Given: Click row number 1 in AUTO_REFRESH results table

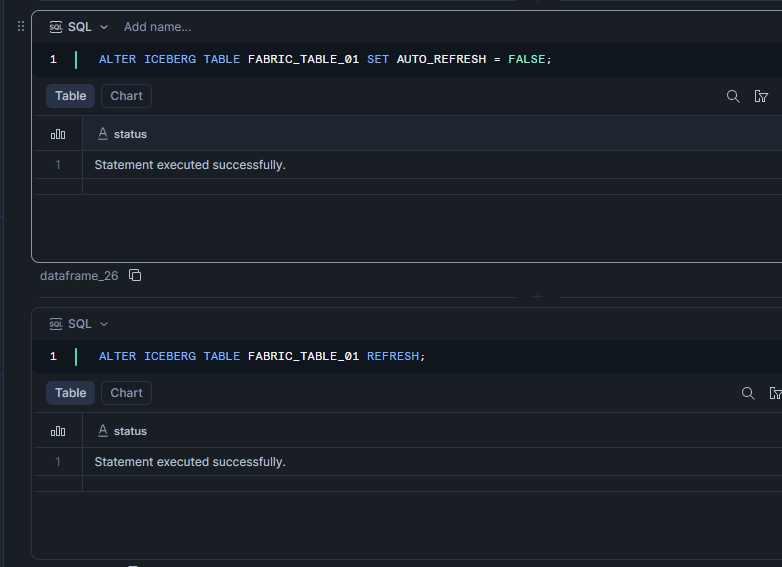Looking at the screenshot, I should coord(58,165).
